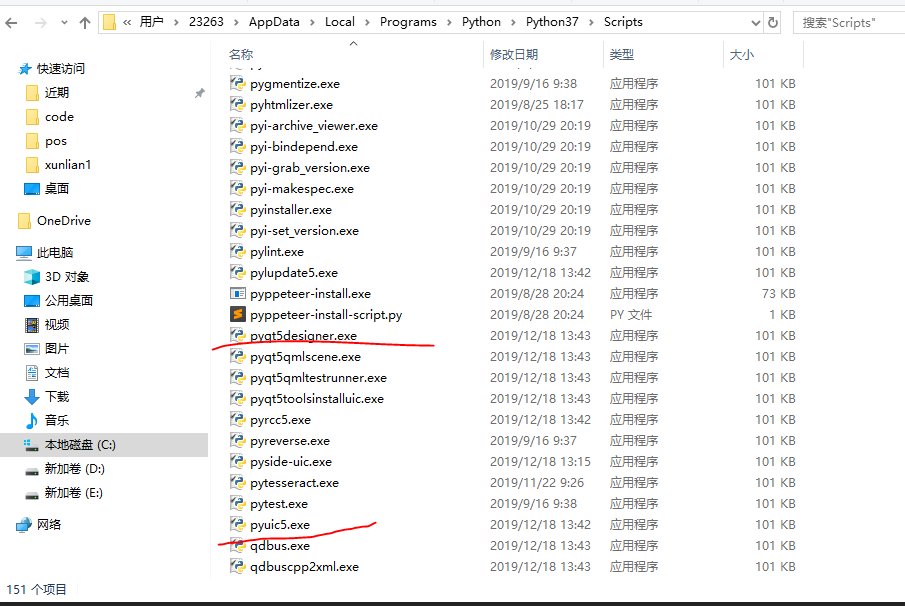This screenshot has height=606, width=905.
Task: Select 桌面 under quick access
Action: [57, 189]
